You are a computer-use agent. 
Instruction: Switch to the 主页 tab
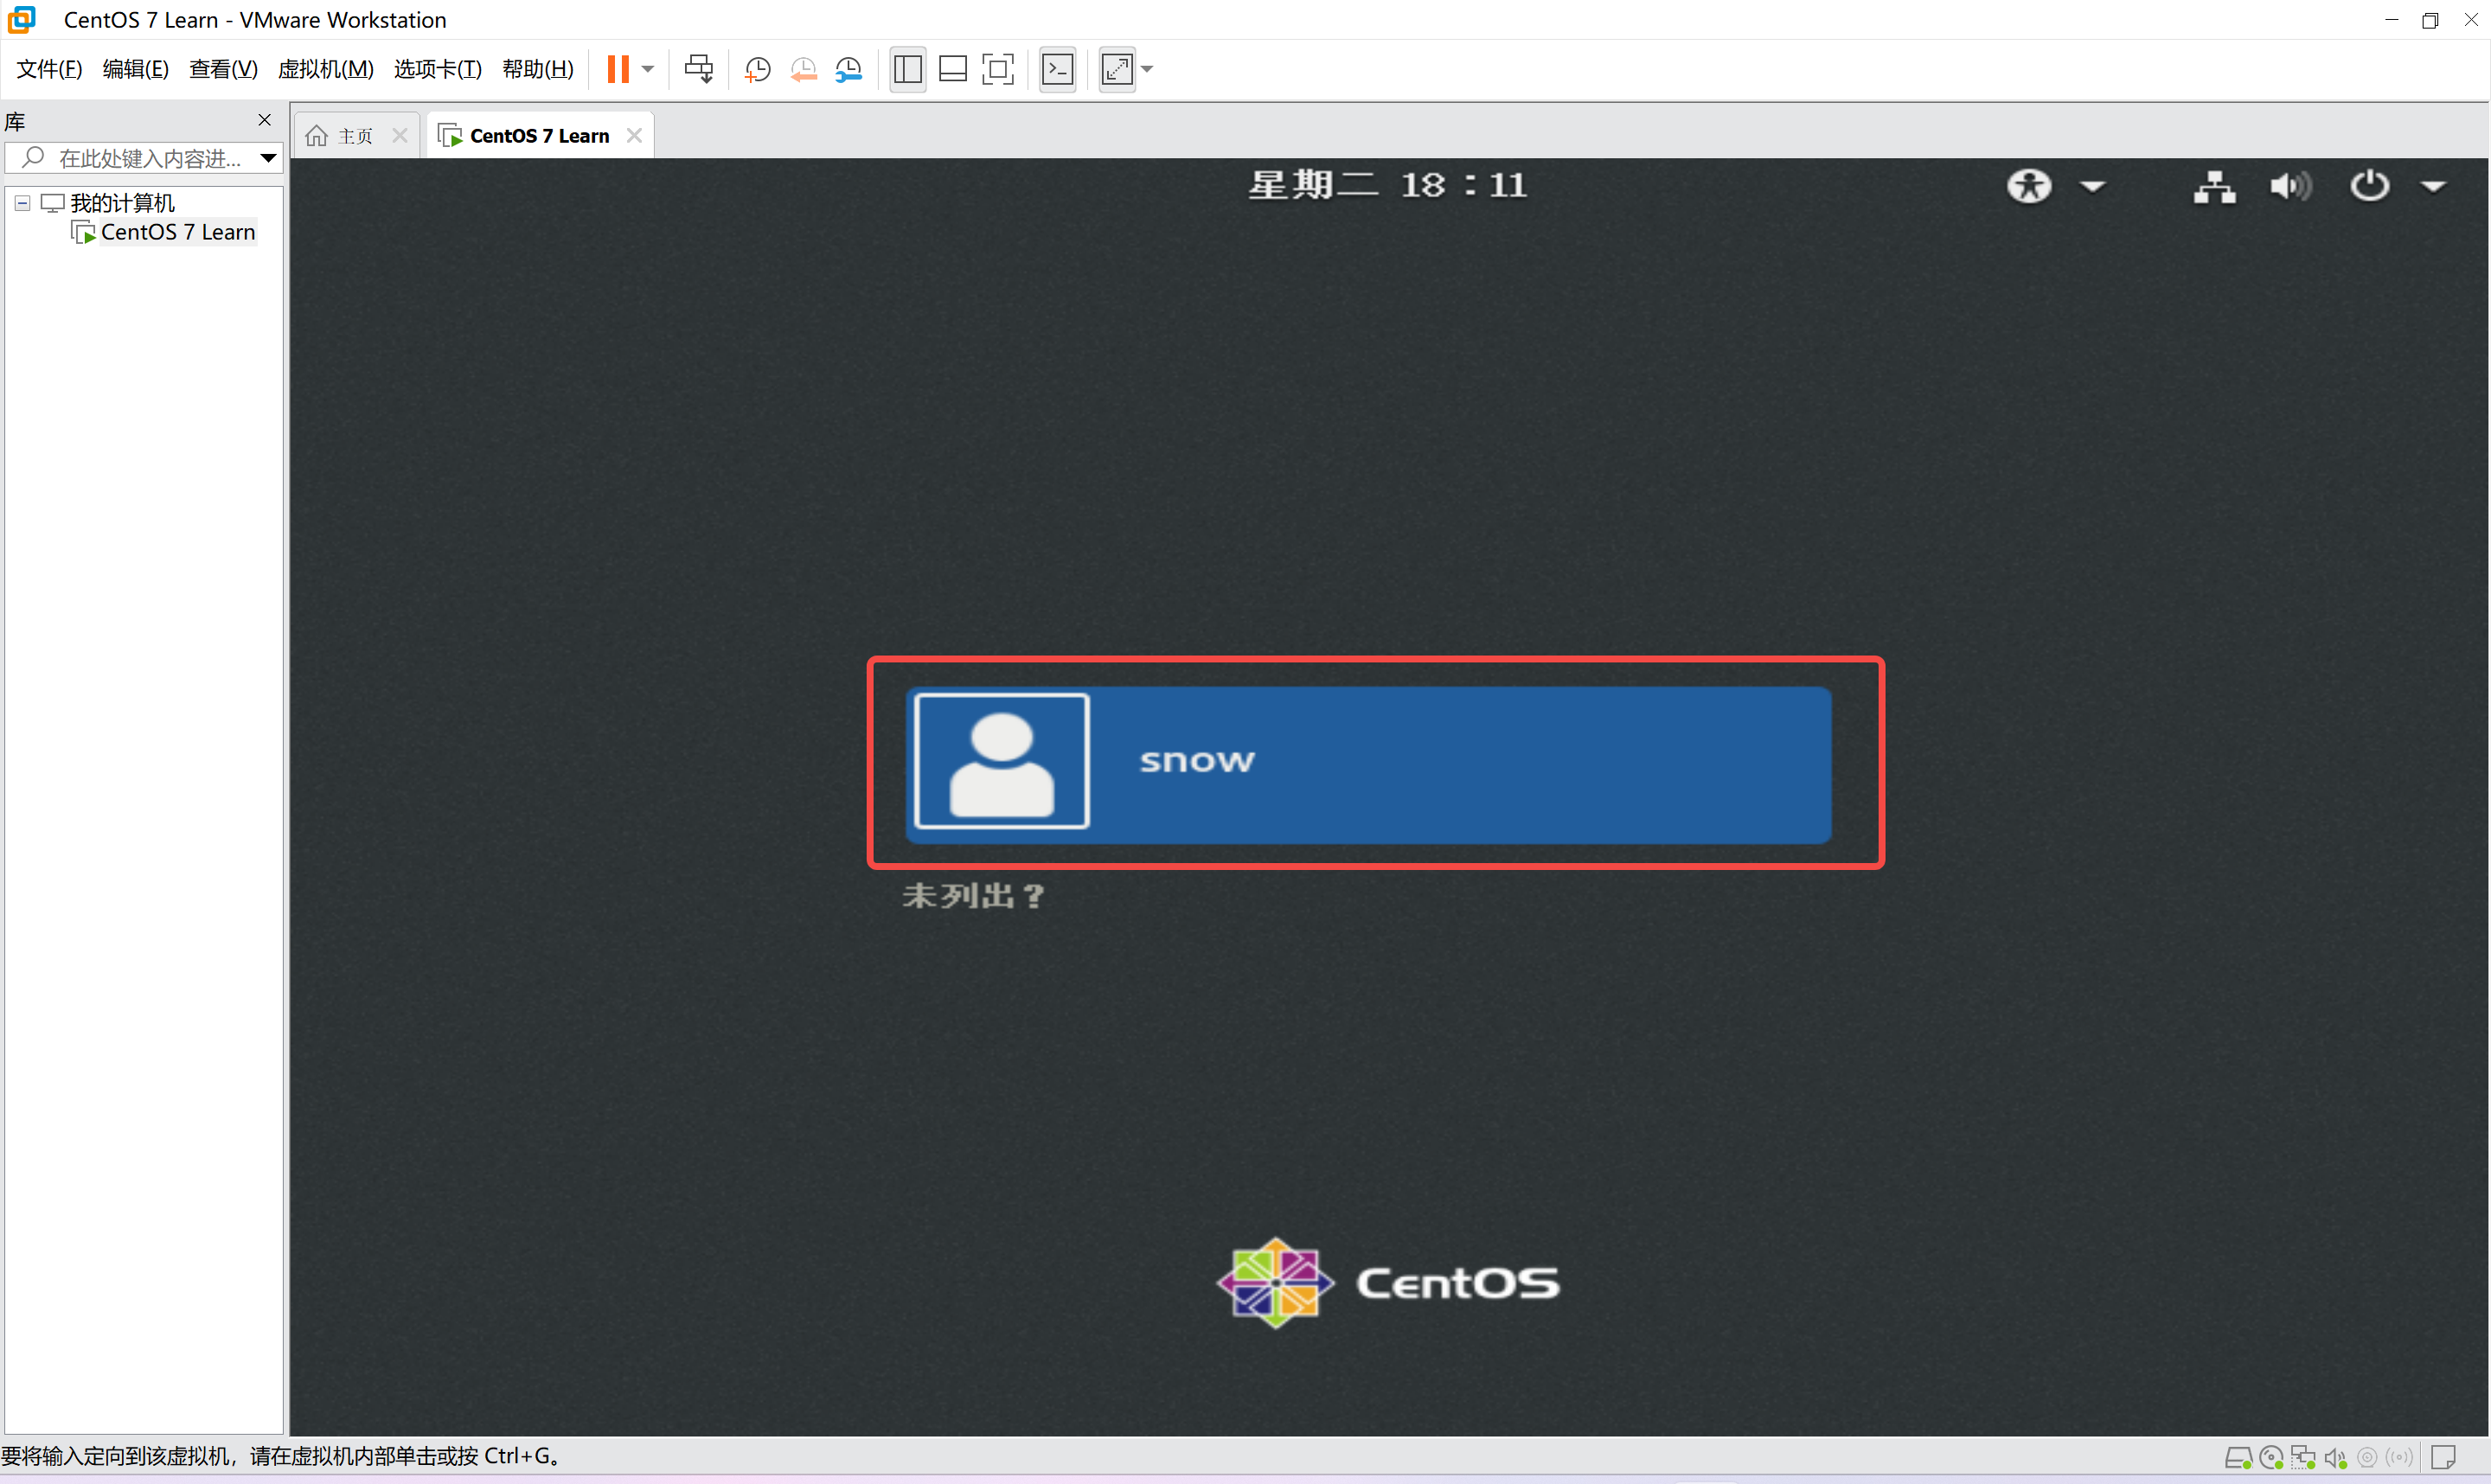tap(356, 136)
